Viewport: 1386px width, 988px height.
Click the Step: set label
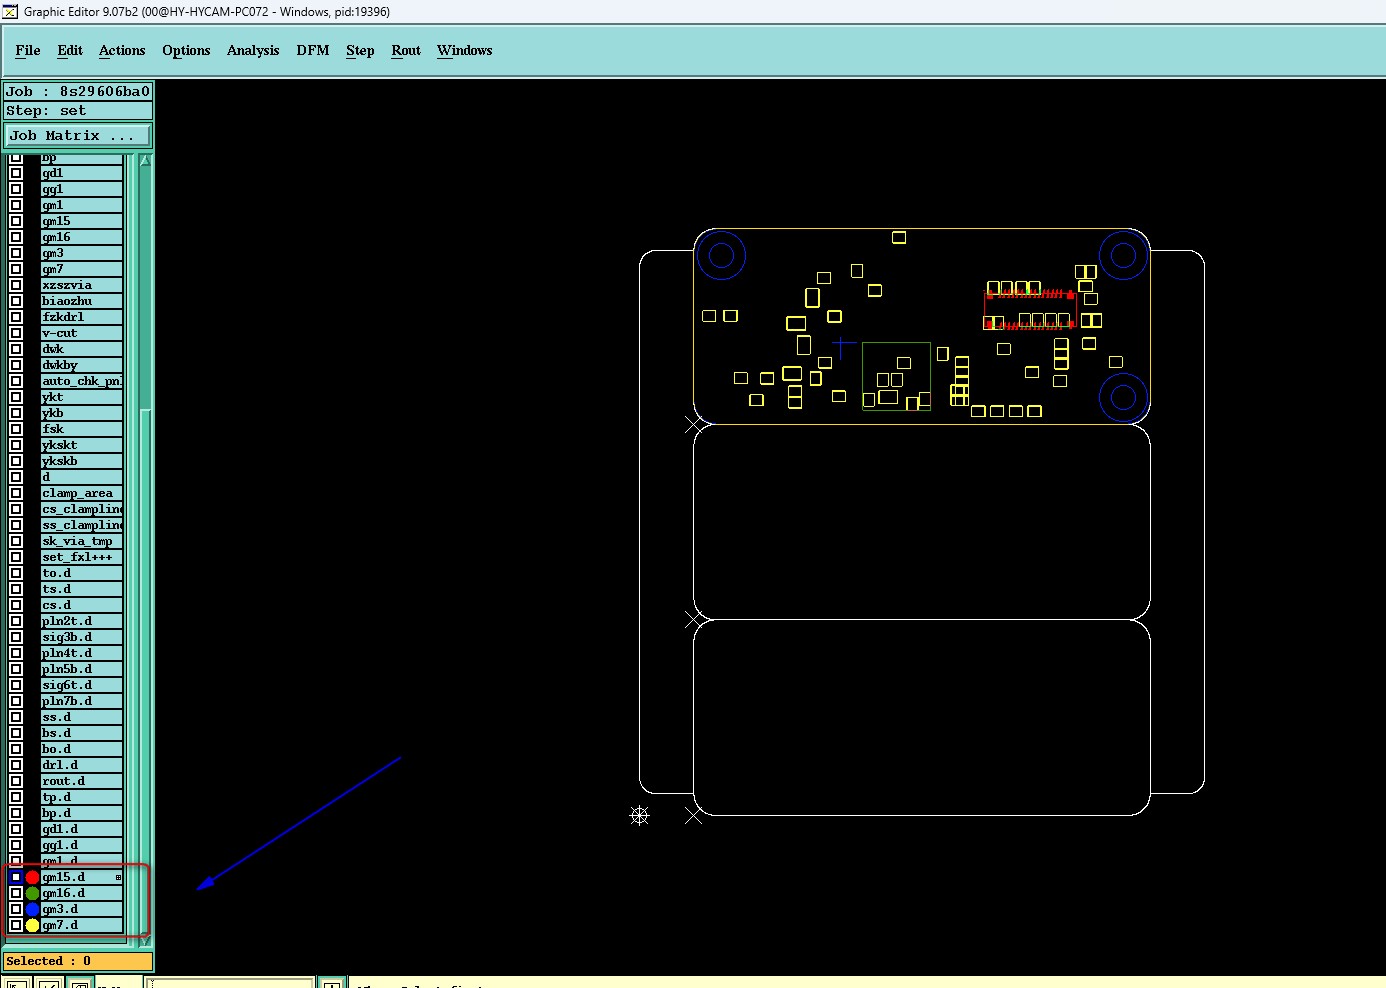[78, 111]
